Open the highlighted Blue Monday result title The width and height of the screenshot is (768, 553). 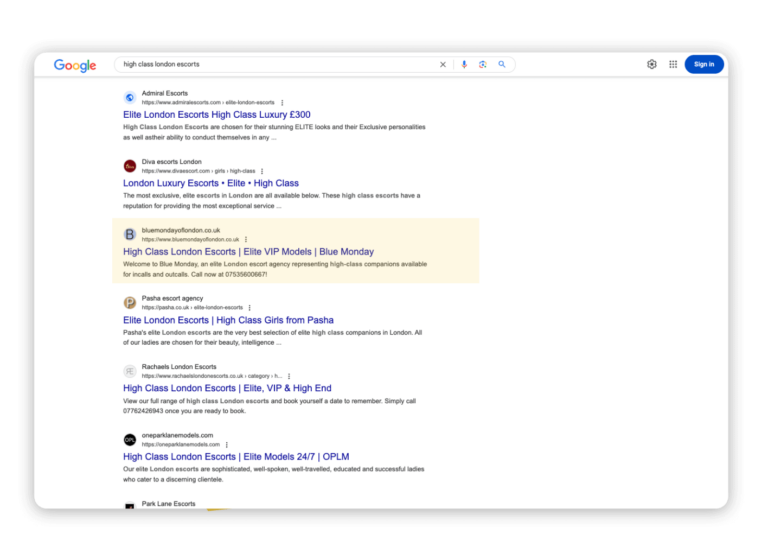(248, 252)
